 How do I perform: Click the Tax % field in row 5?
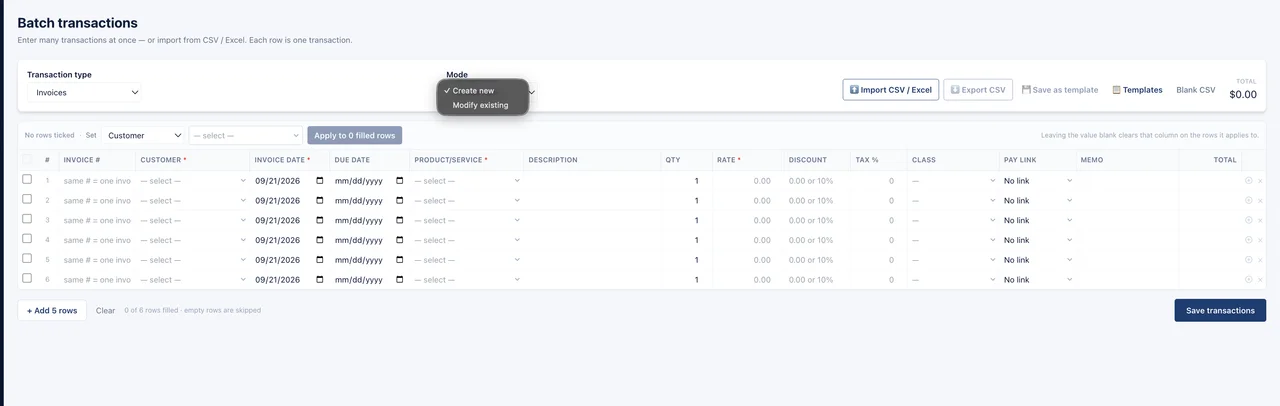pos(877,260)
